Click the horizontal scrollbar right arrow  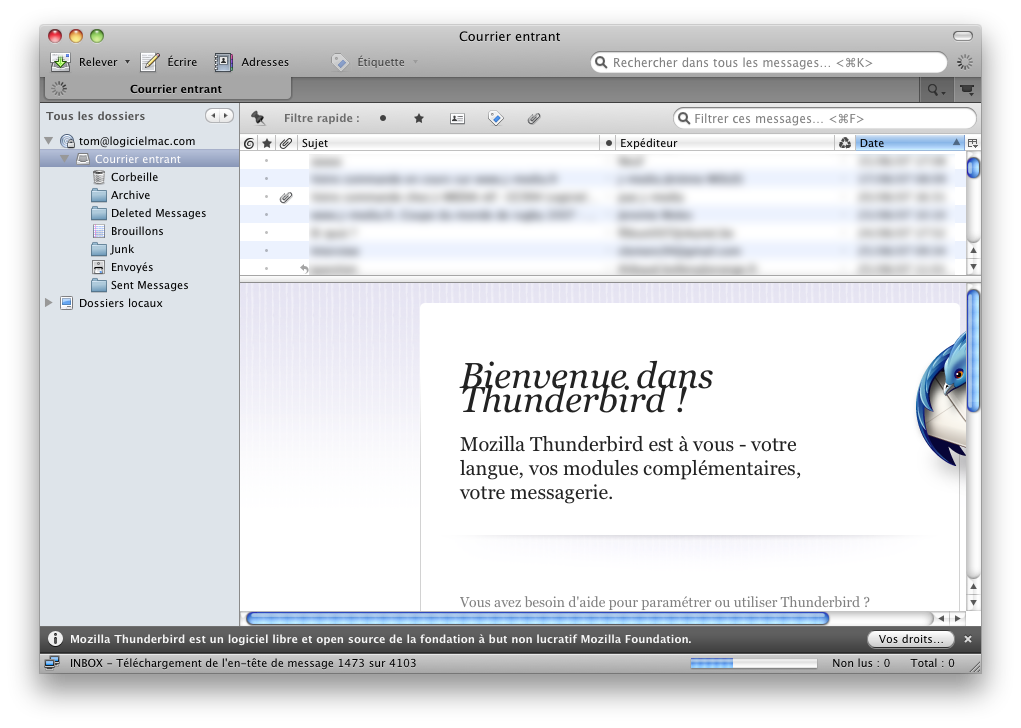pyautogui.click(x=957, y=618)
